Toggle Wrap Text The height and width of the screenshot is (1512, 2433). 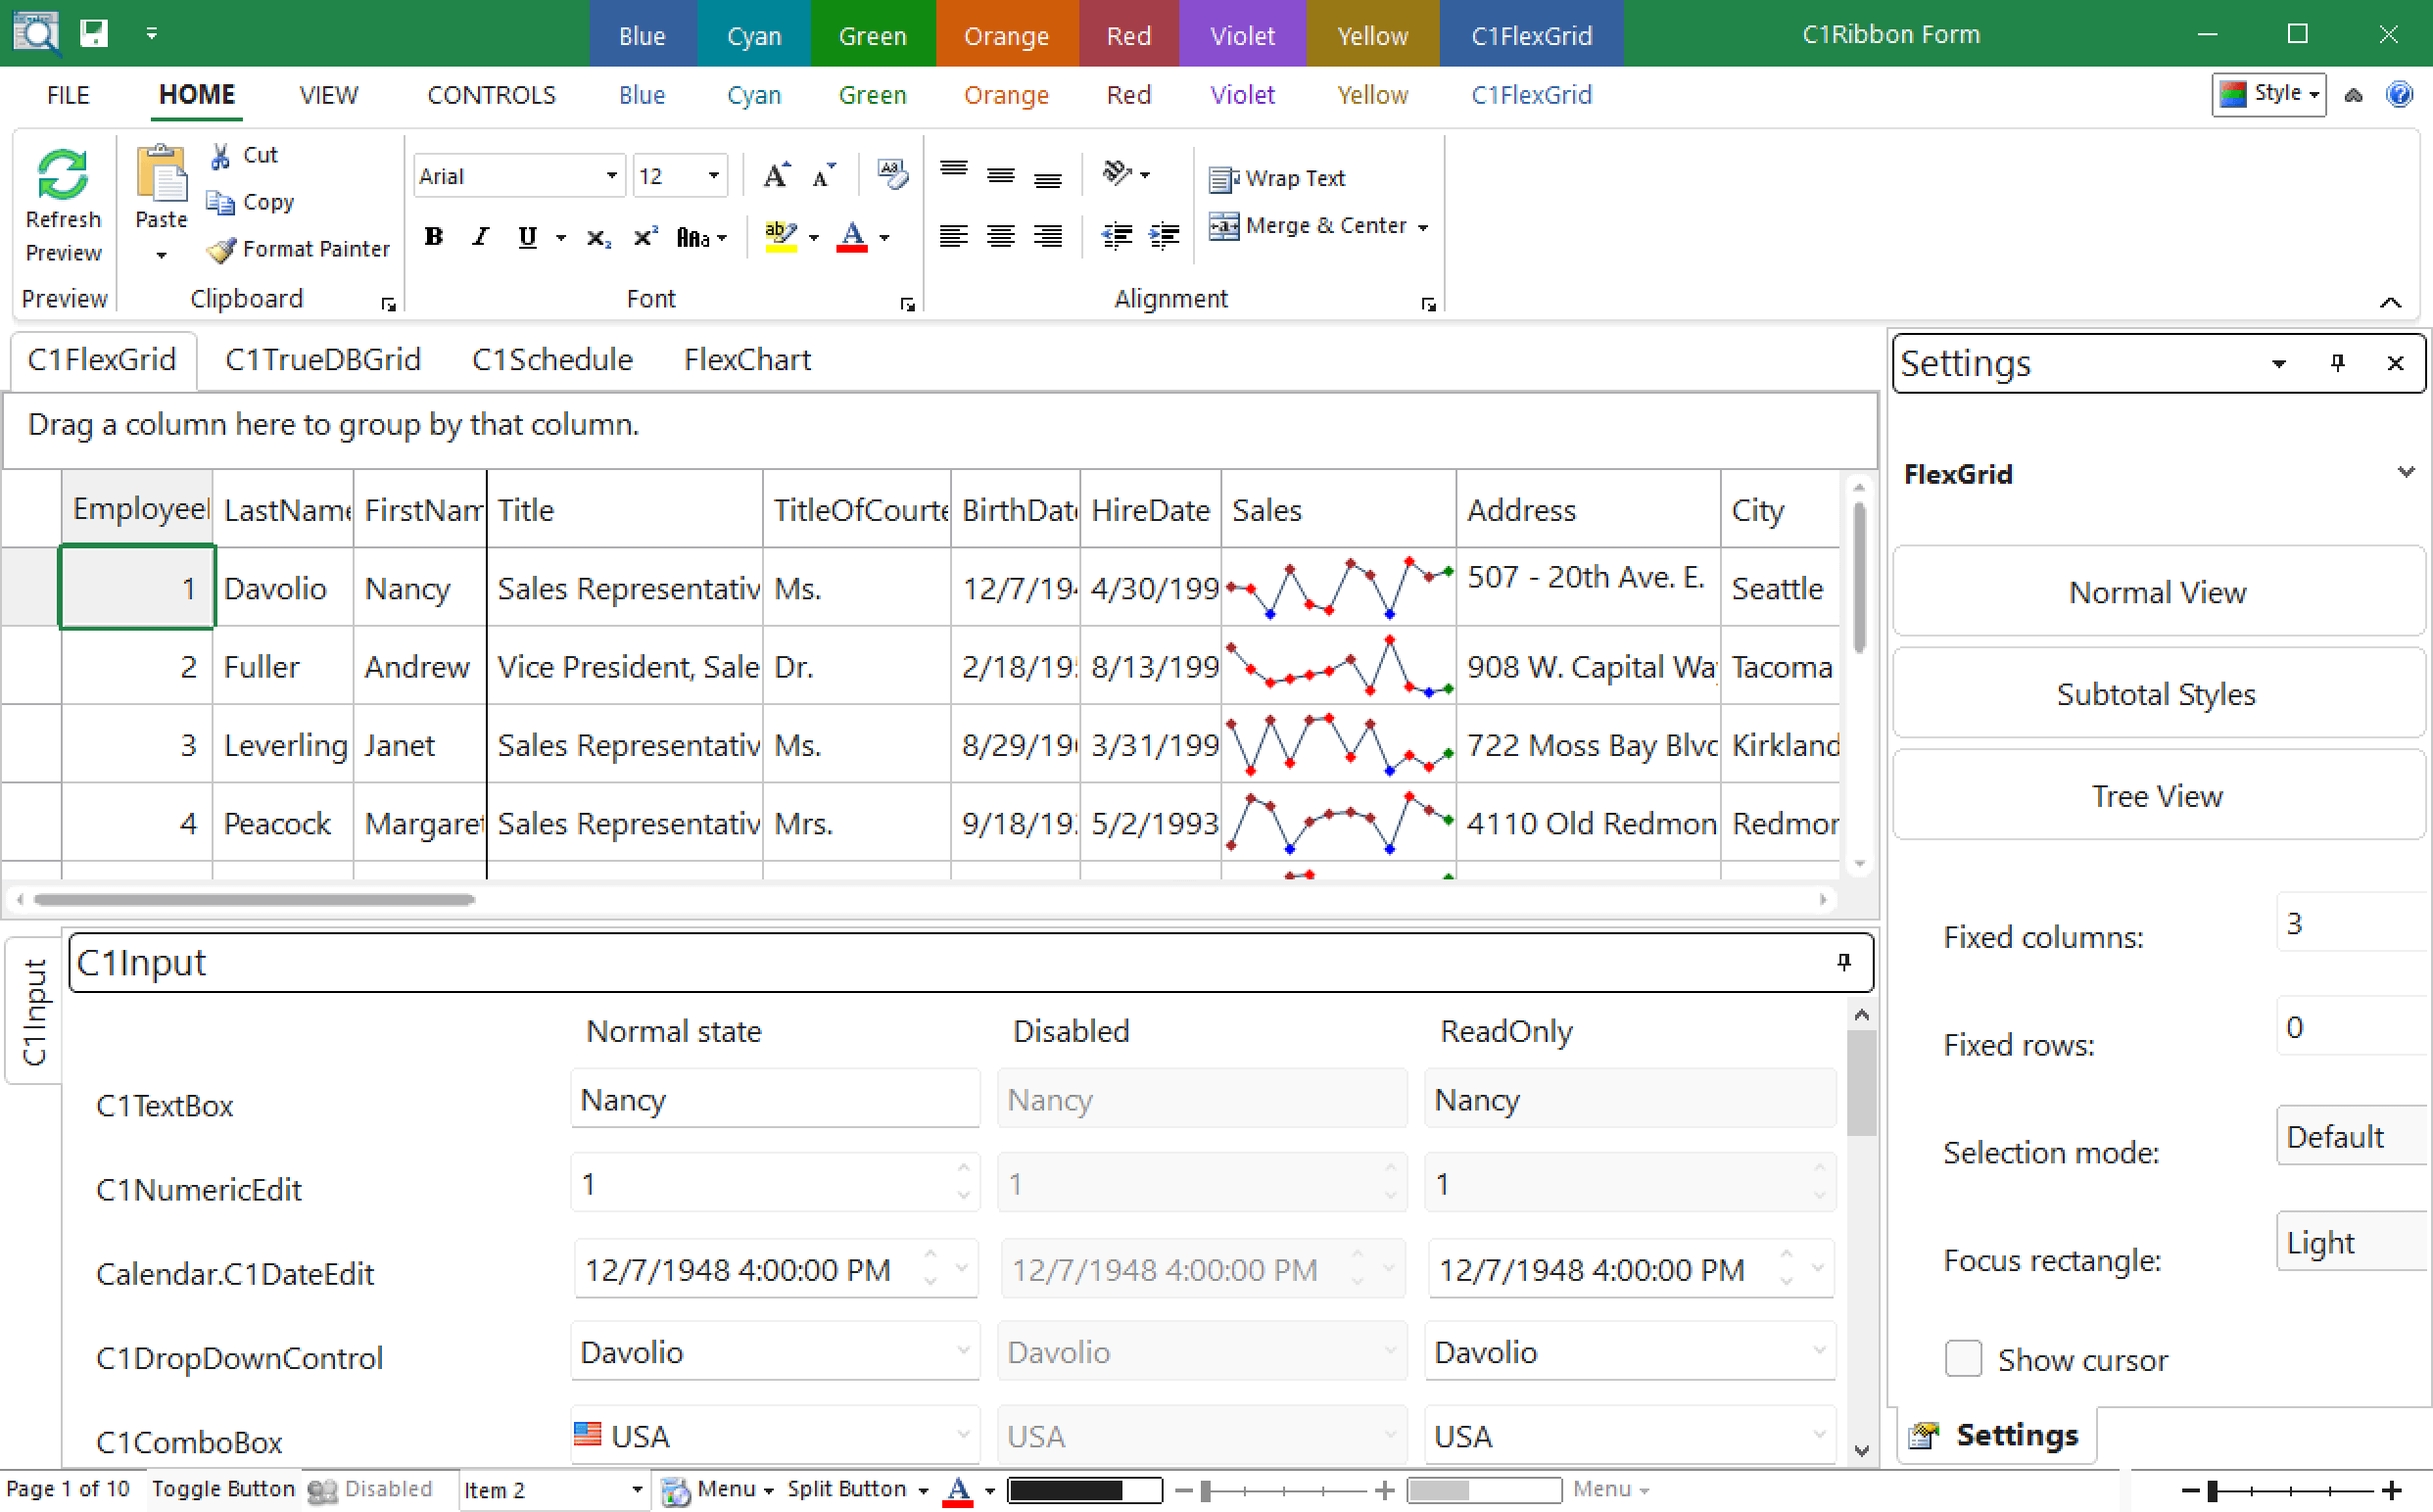[x=1277, y=178]
